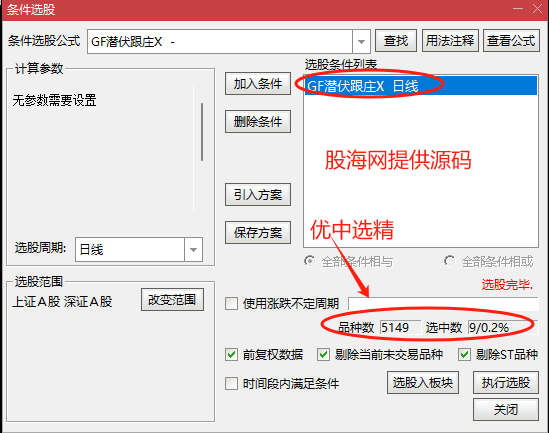The image size is (549, 433).
Task: Expand the 条件选股公式 formula dropdown arrow
Action: coord(361,42)
